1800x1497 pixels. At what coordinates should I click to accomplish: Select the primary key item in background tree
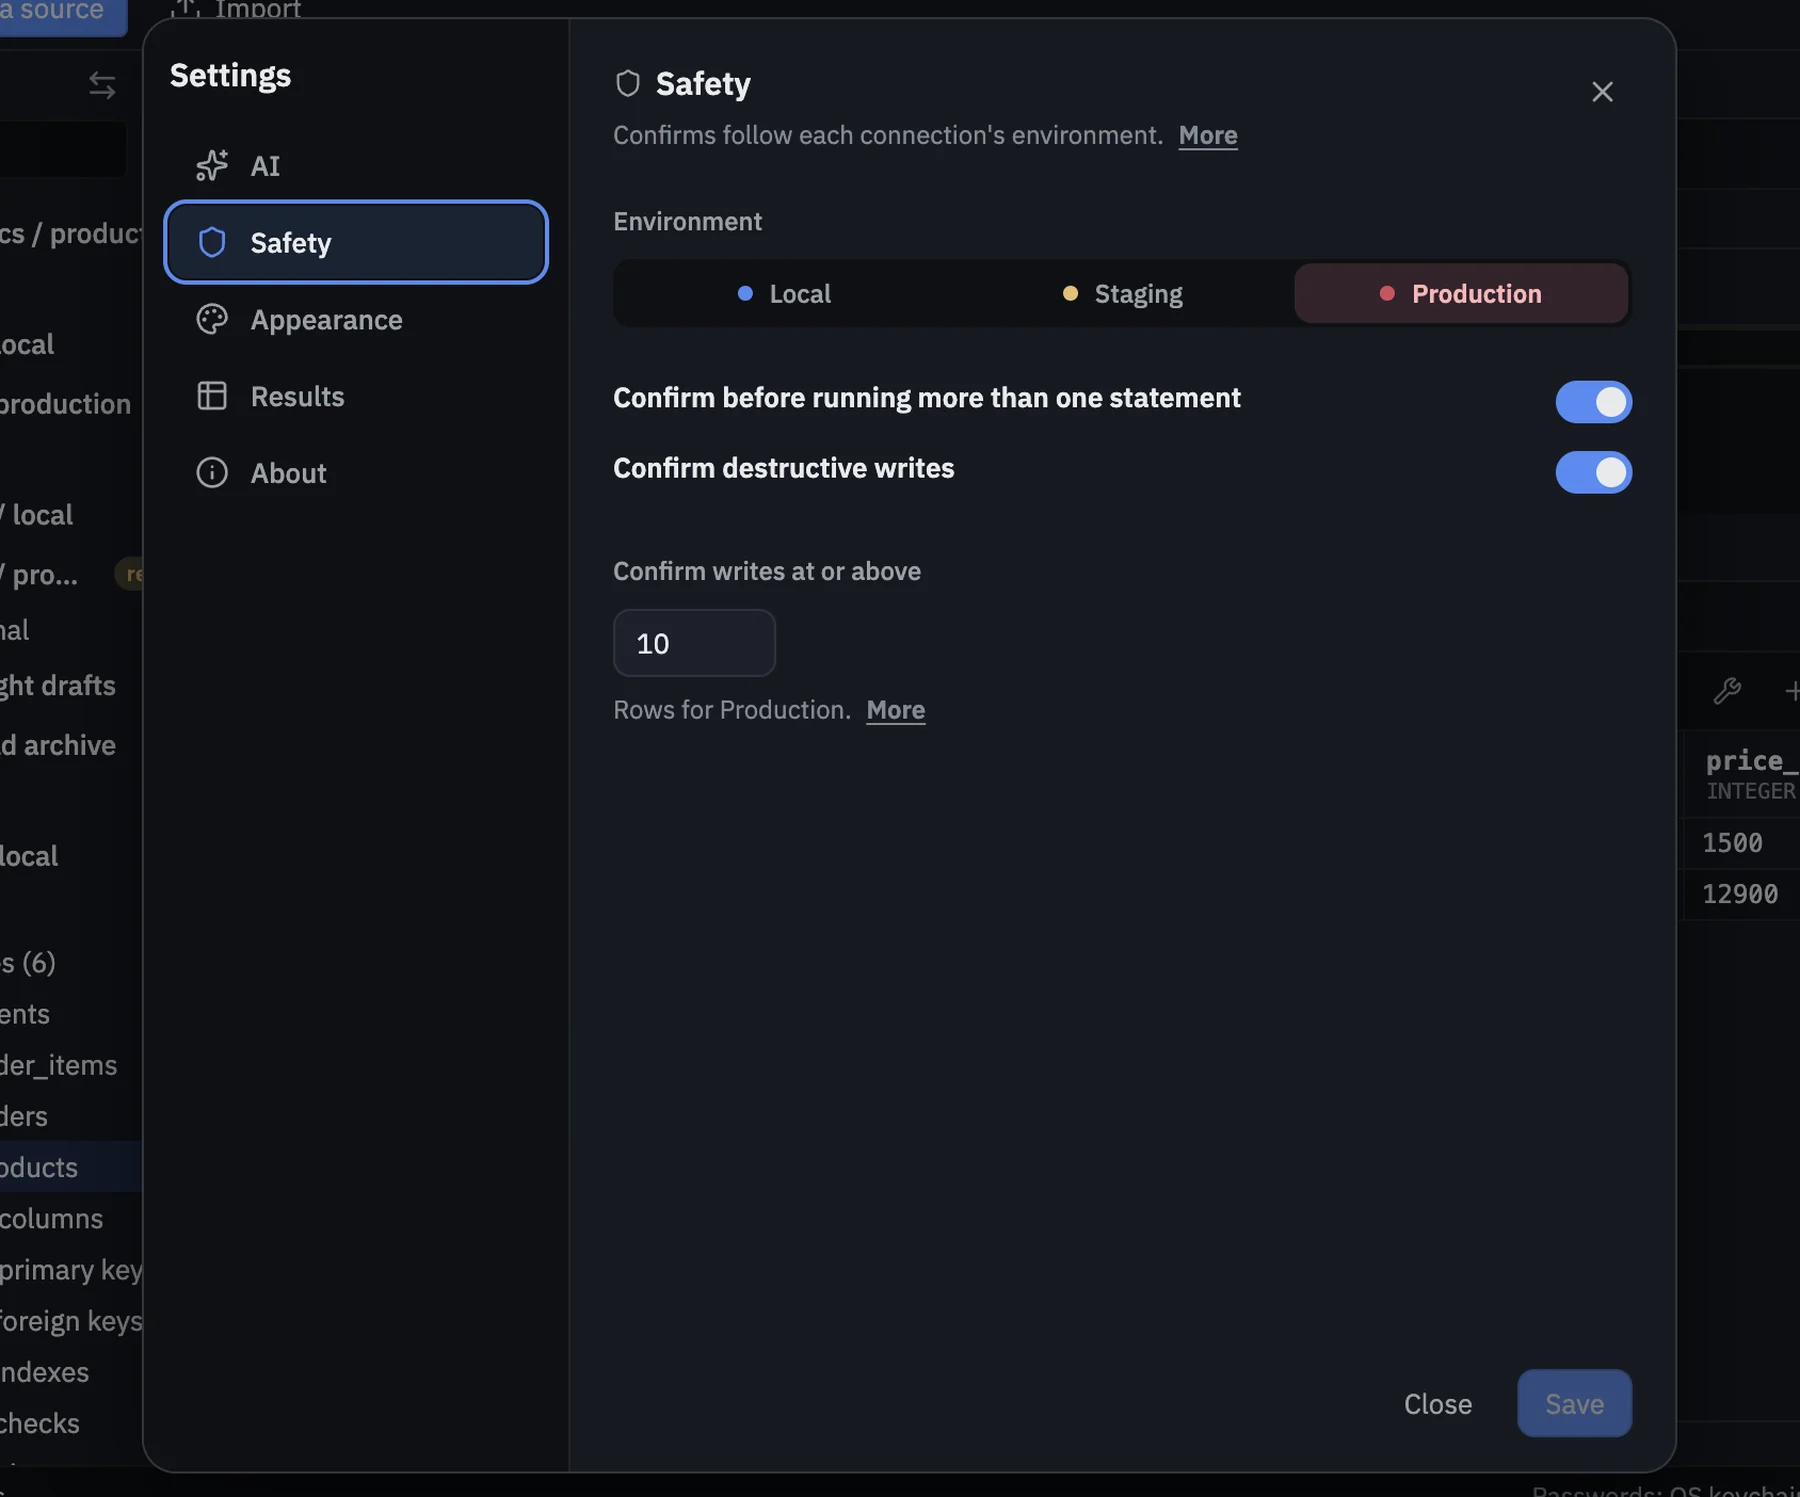tap(71, 1270)
